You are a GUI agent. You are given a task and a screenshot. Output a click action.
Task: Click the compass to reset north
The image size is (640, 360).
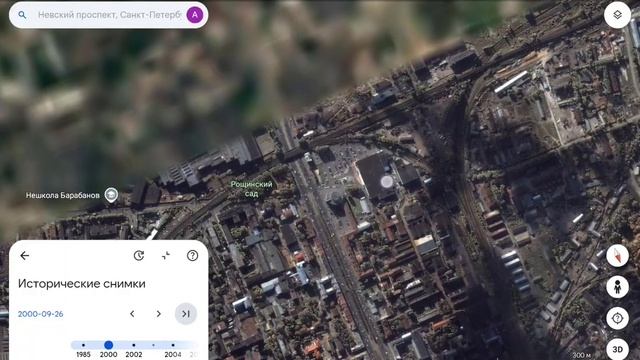click(617, 256)
